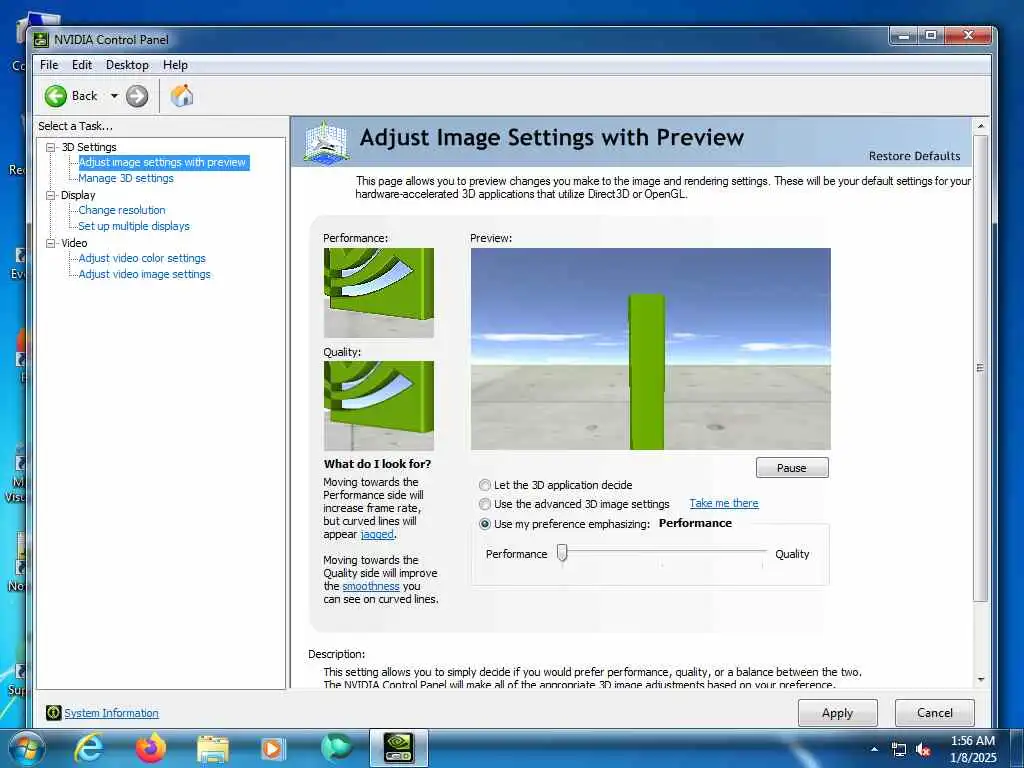Open Windows Explorer from the taskbar
Viewport: 1024px width, 768px height.
(x=212, y=749)
